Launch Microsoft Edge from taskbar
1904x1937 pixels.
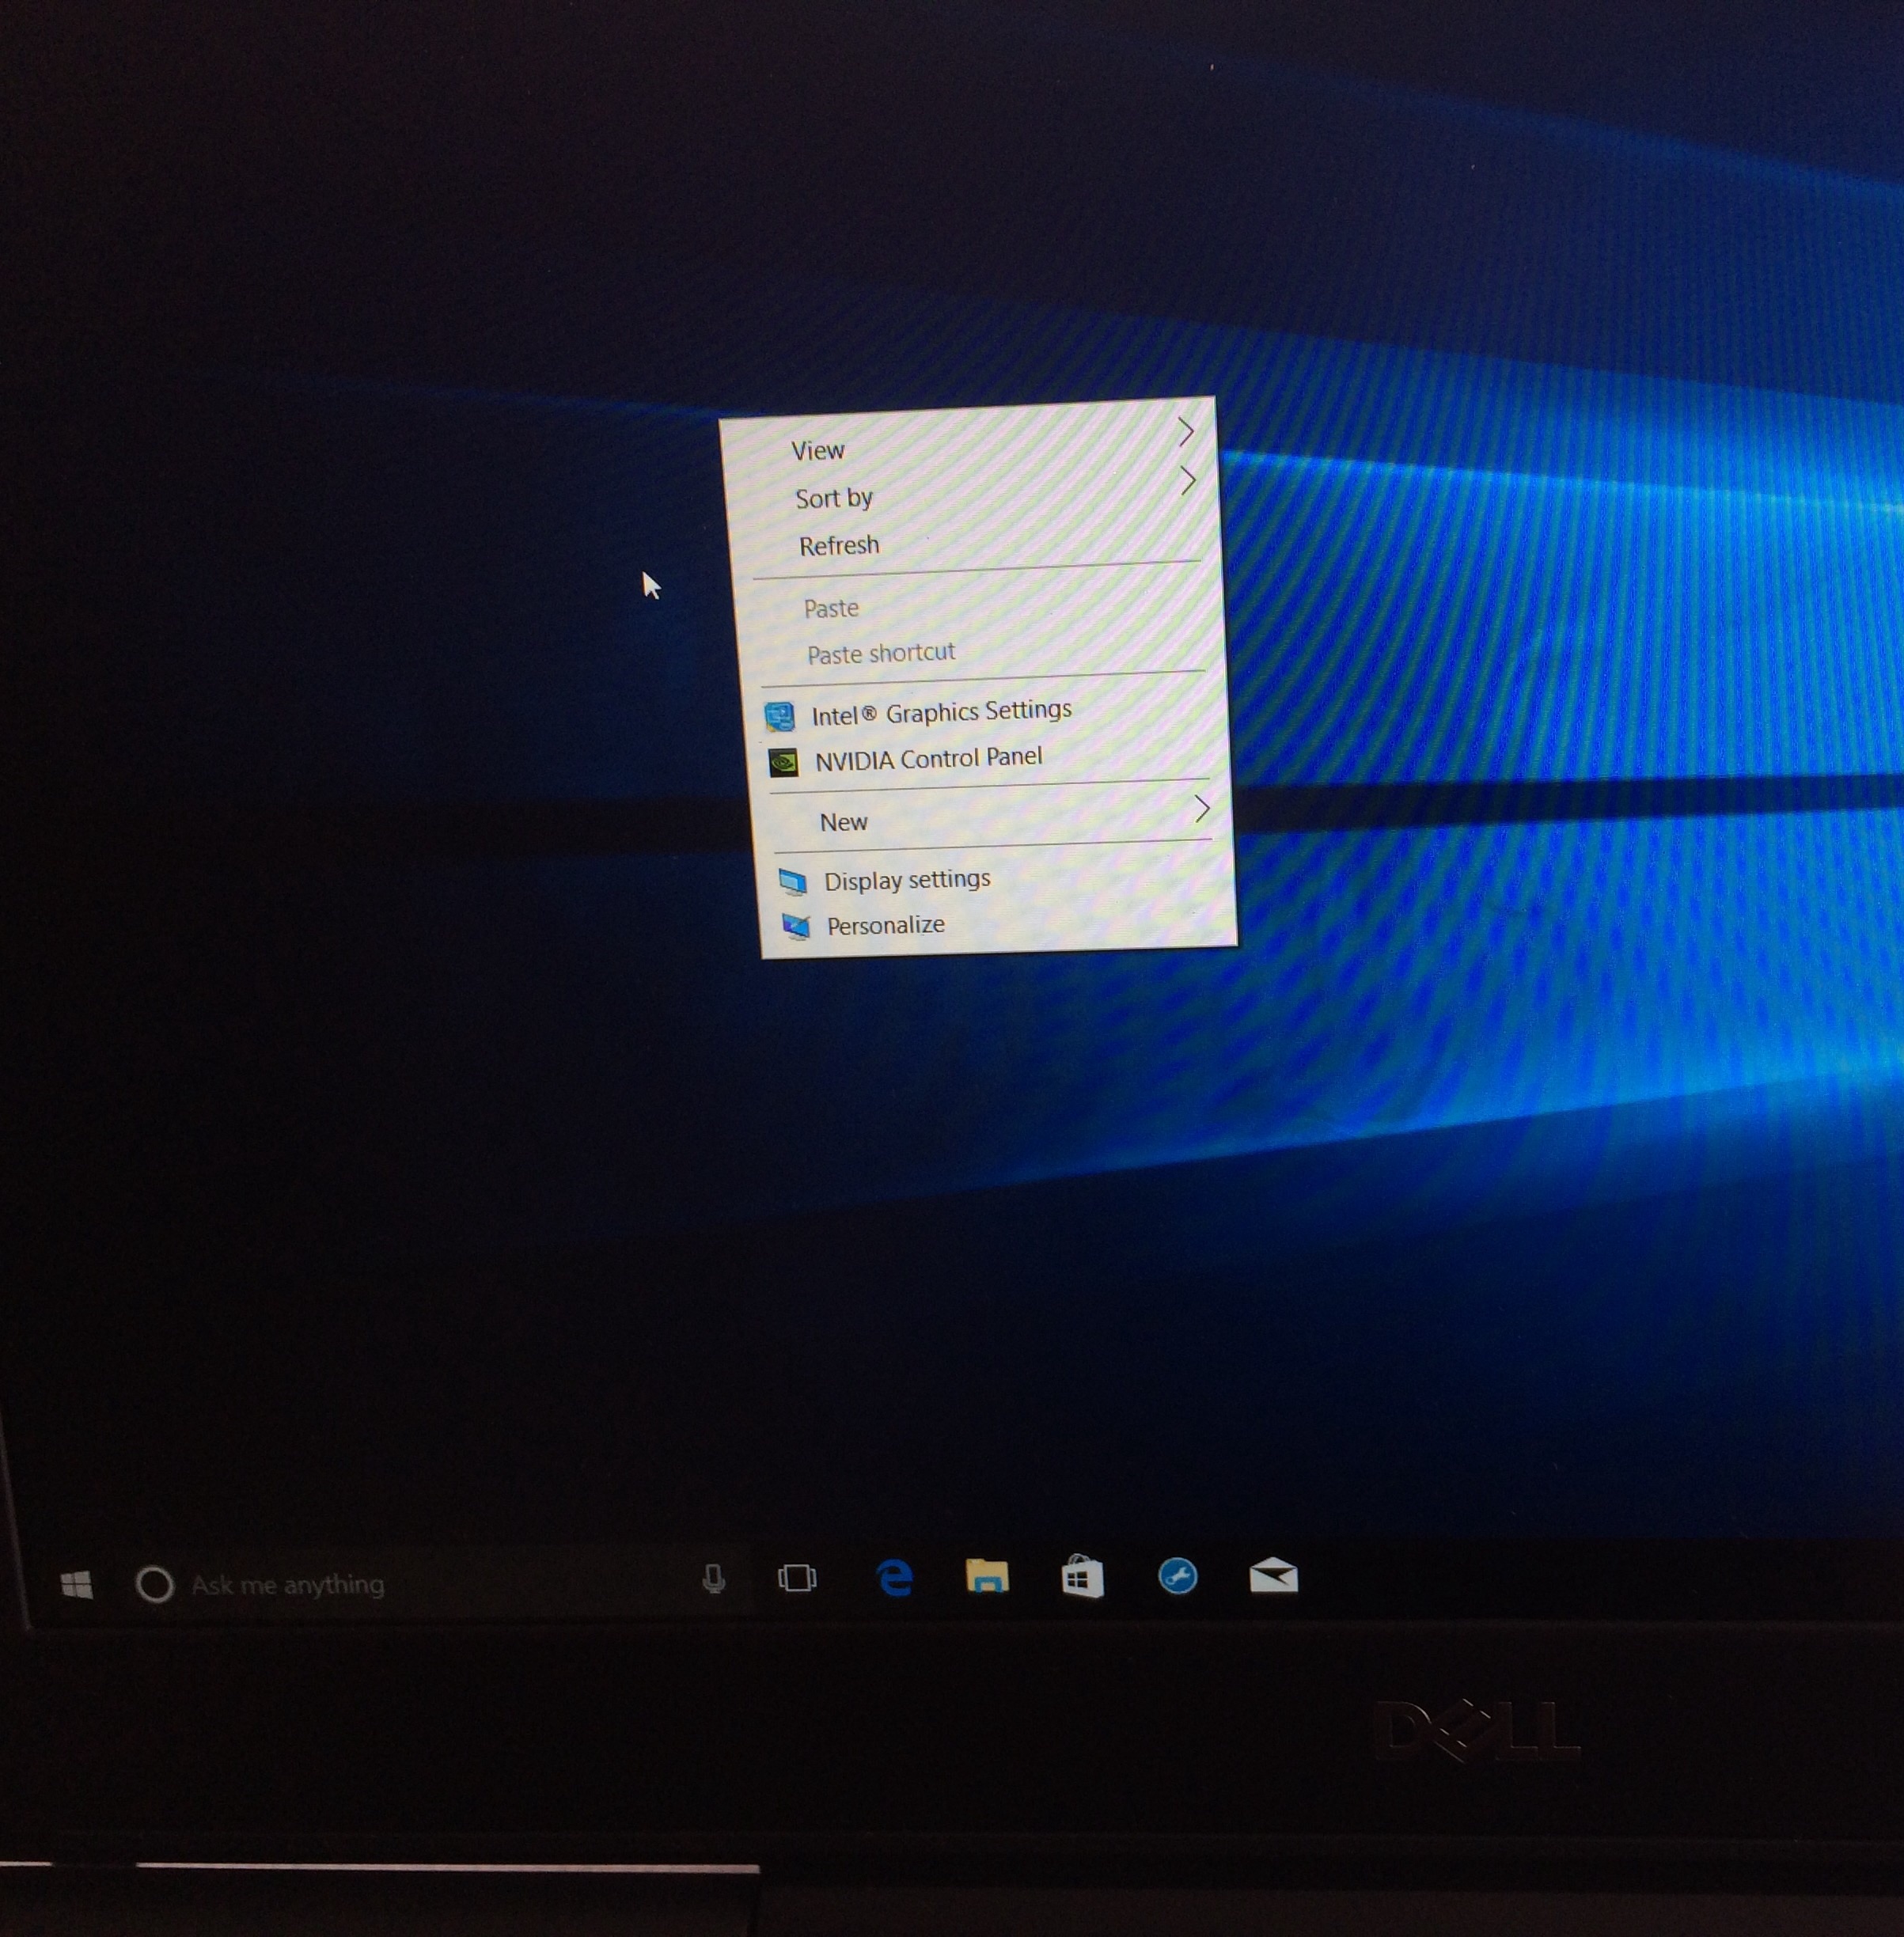895,1577
